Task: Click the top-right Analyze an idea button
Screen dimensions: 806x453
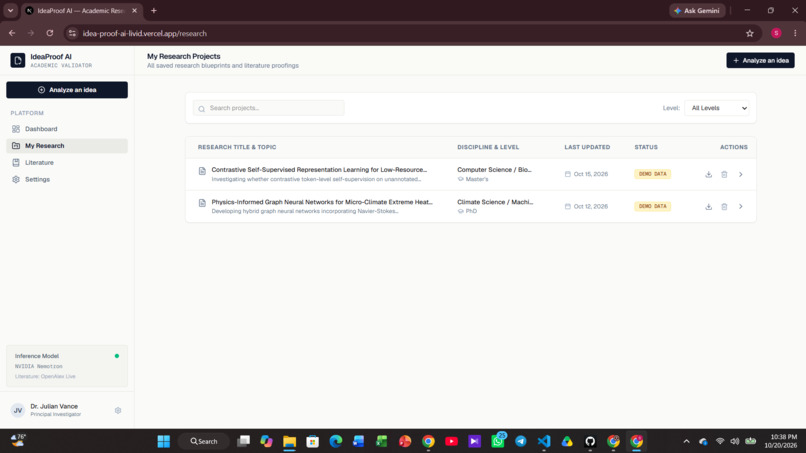Action: click(x=760, y=60)
